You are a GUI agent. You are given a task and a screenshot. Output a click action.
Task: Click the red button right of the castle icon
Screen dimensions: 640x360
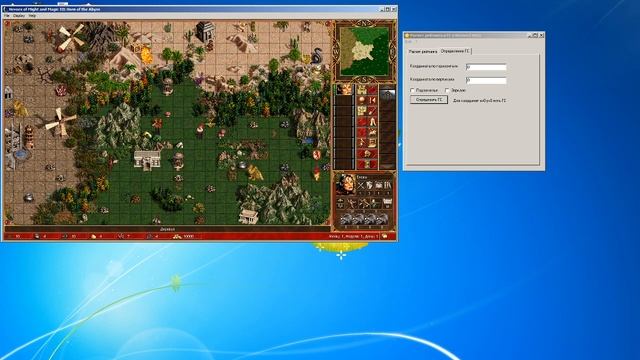coord(372,90)
